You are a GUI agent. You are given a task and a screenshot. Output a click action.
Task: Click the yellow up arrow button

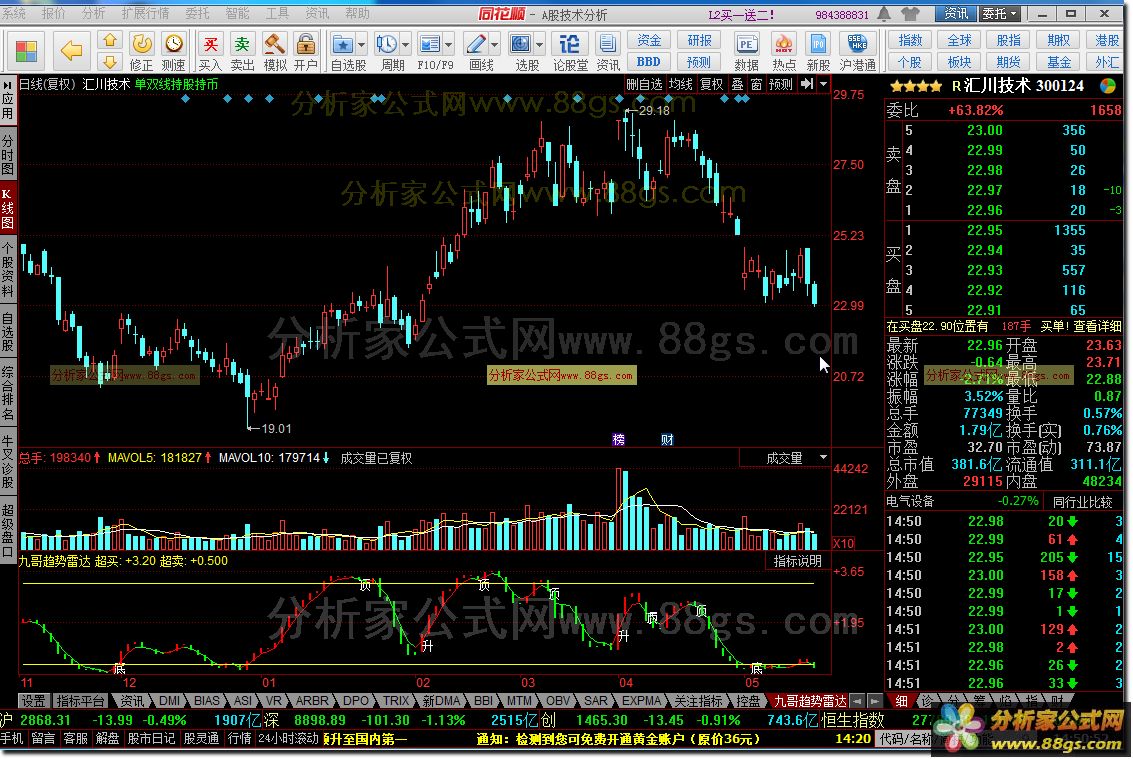(110, 40)
